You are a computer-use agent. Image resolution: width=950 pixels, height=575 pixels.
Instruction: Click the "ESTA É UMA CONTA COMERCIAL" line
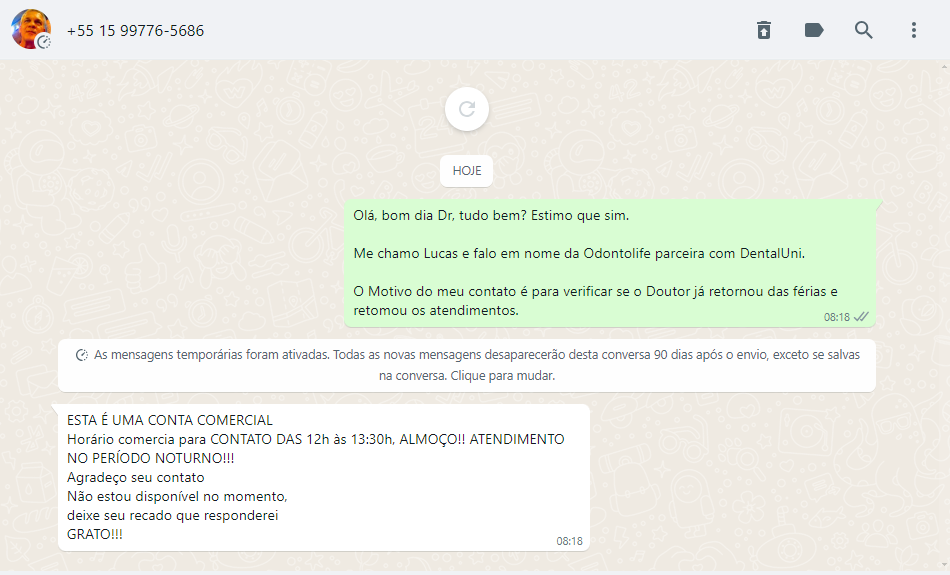pyautogui.click(x=170, y=420)
